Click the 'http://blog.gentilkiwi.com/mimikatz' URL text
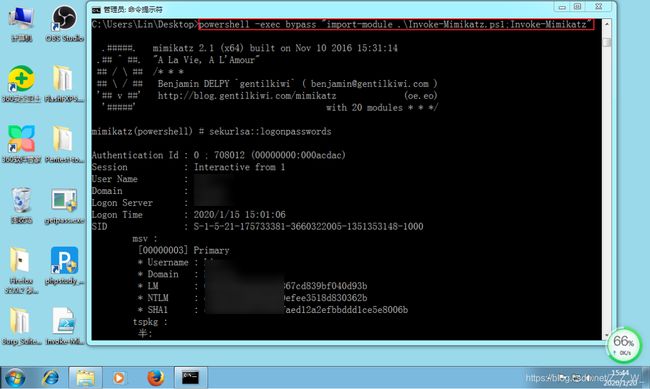Image resolution: width=650 pixels, height=389 pixels. tap(247, 96)
